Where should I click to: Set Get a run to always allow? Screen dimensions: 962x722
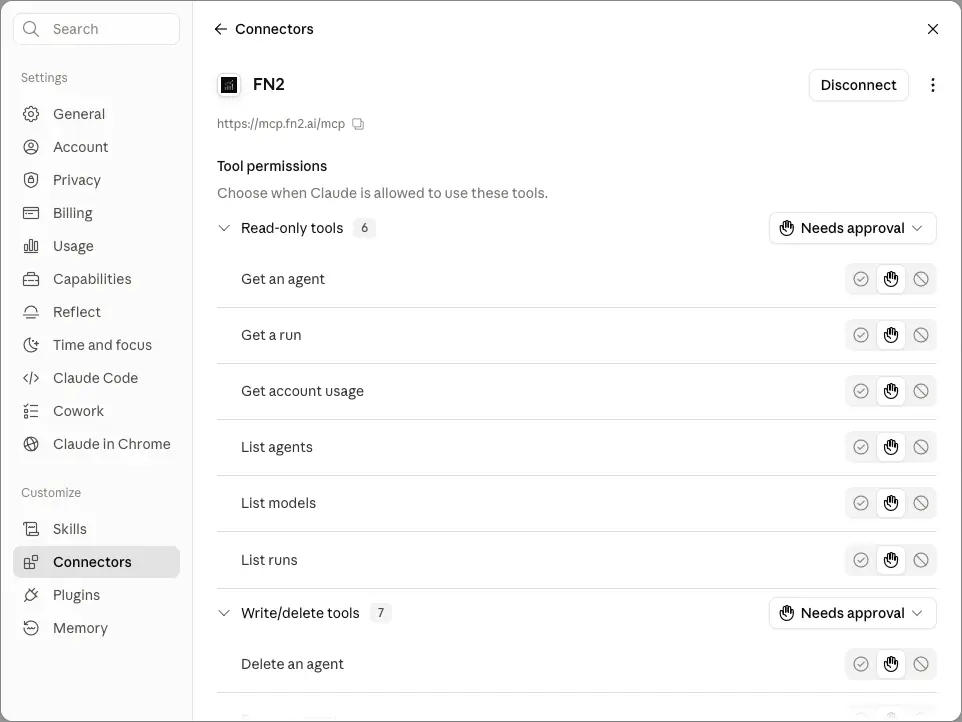click(x=861, y=335)
